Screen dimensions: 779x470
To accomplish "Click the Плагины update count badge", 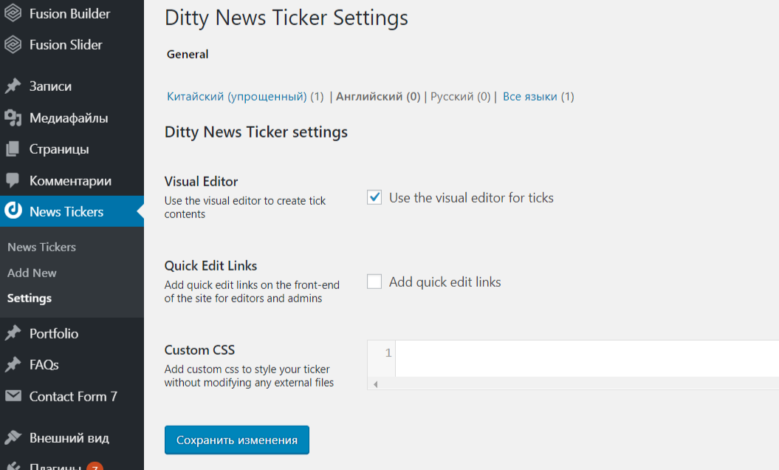I will (95, 466).
